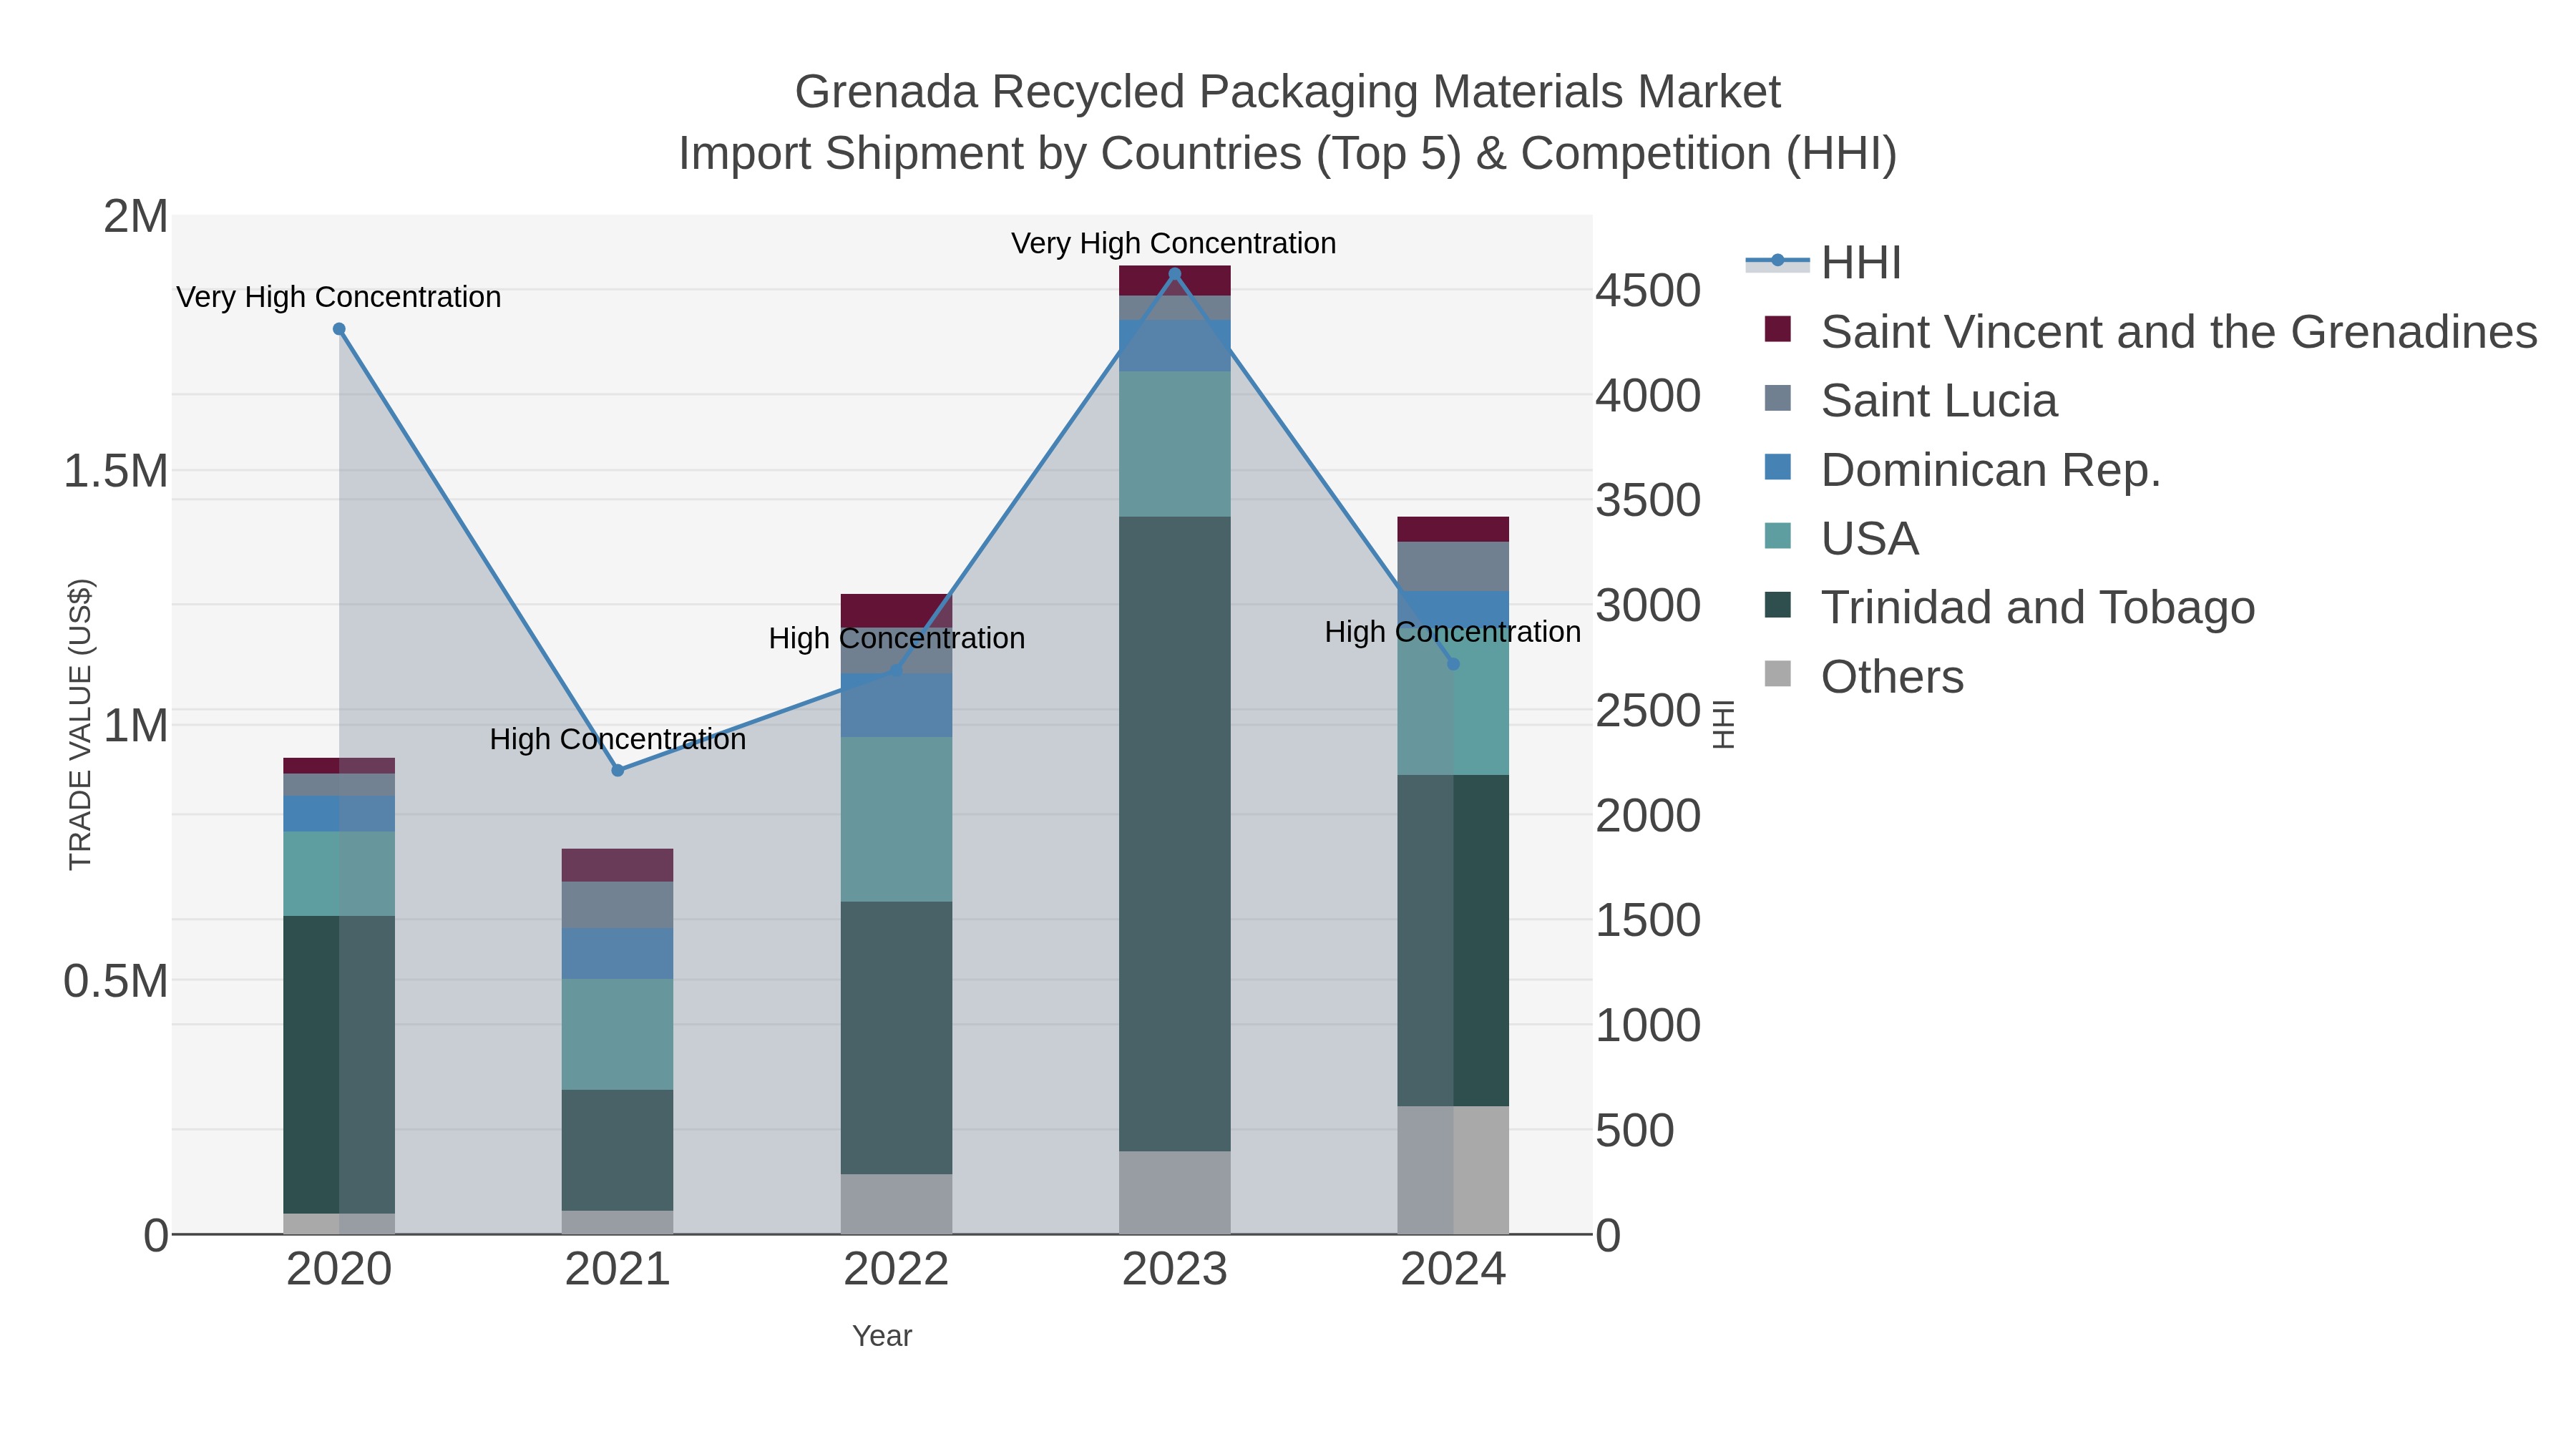Click the 2022 Trinidad and Tobago bar segment

[x=897, y=1038]
